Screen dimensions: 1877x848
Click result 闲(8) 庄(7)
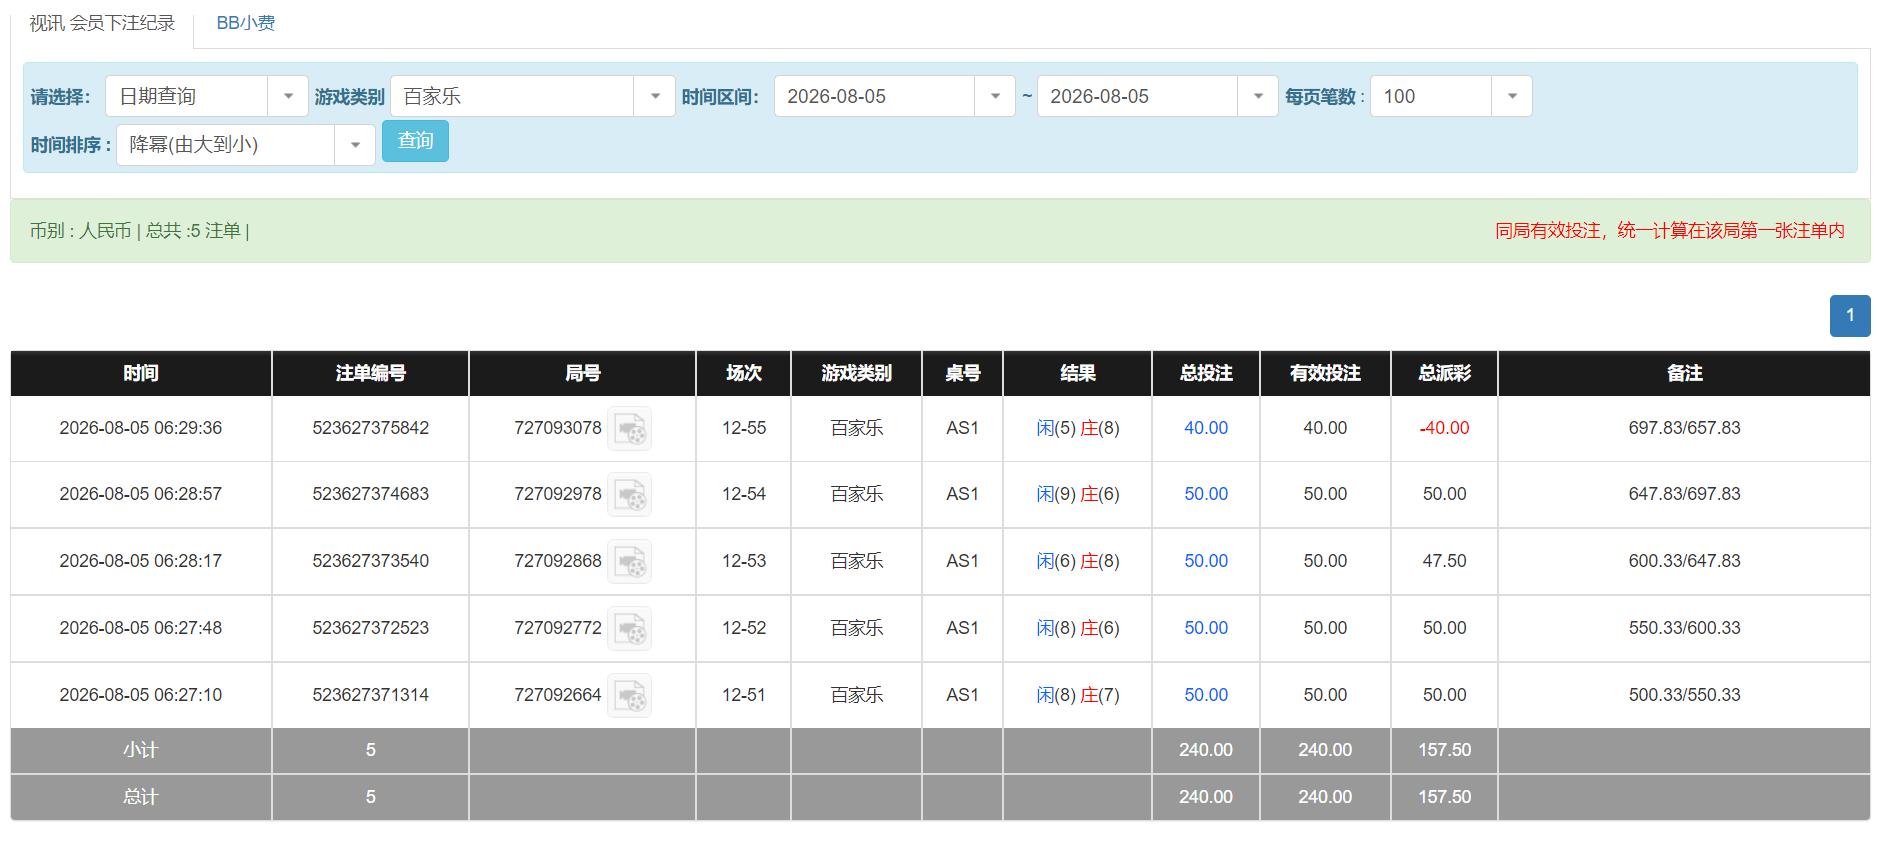(x=1078, y=695)
